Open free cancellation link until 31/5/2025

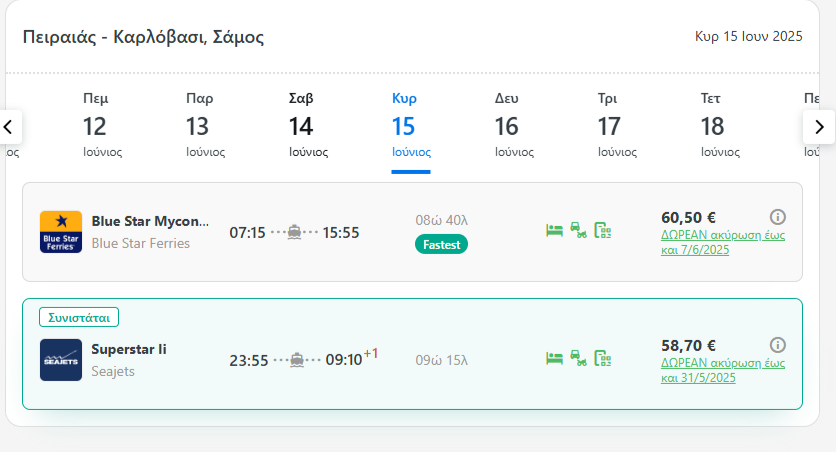[x=722, y=370]
